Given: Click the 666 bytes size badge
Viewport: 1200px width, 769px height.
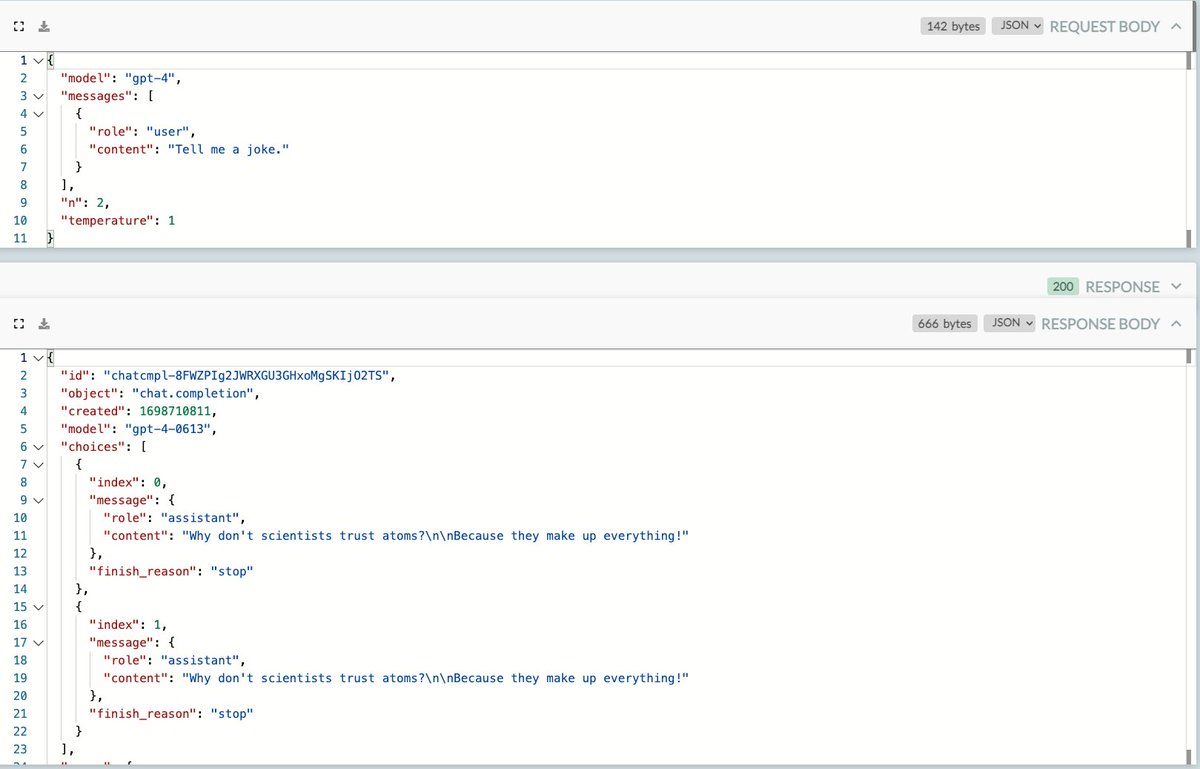Looking at the screenshot, I should point(945,323).
